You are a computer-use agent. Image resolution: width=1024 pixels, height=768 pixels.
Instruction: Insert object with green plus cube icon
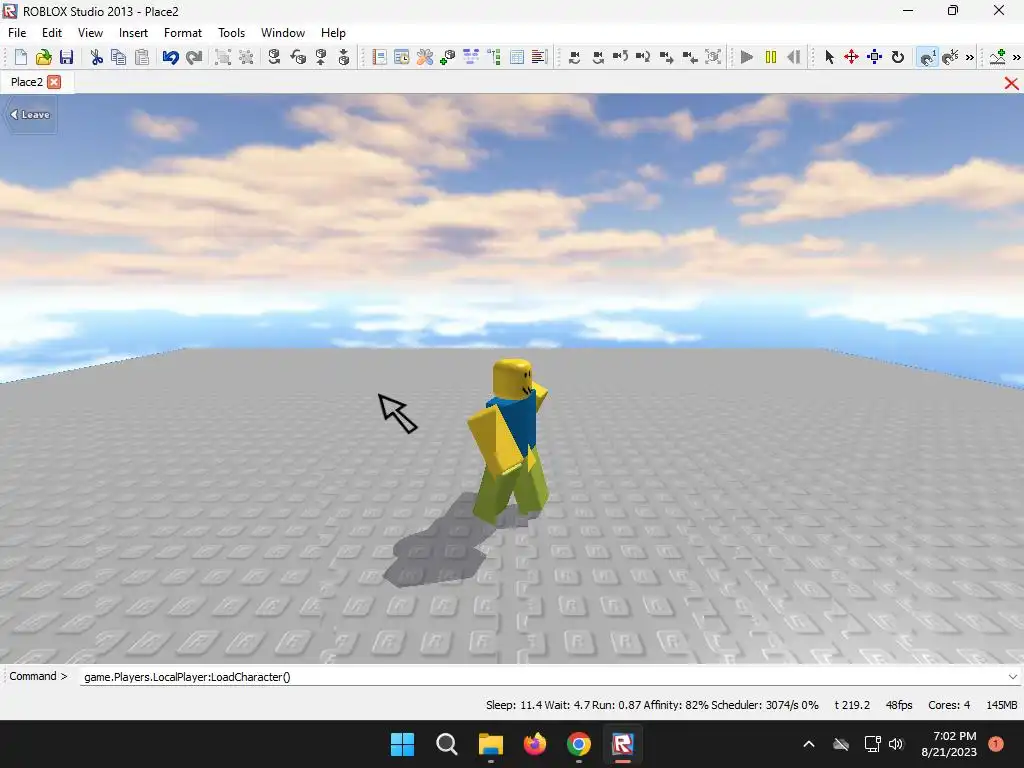point(447,57)
